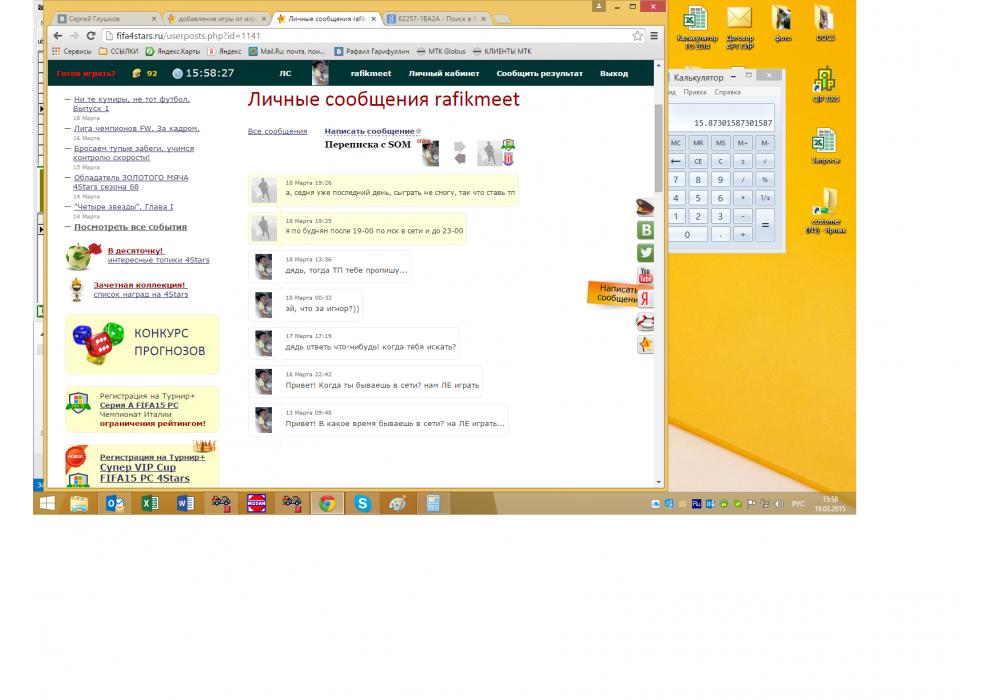Viewport: 1000px width, 700px height.
Task: Open Skype from the taskbar
Action: (361, 504)
